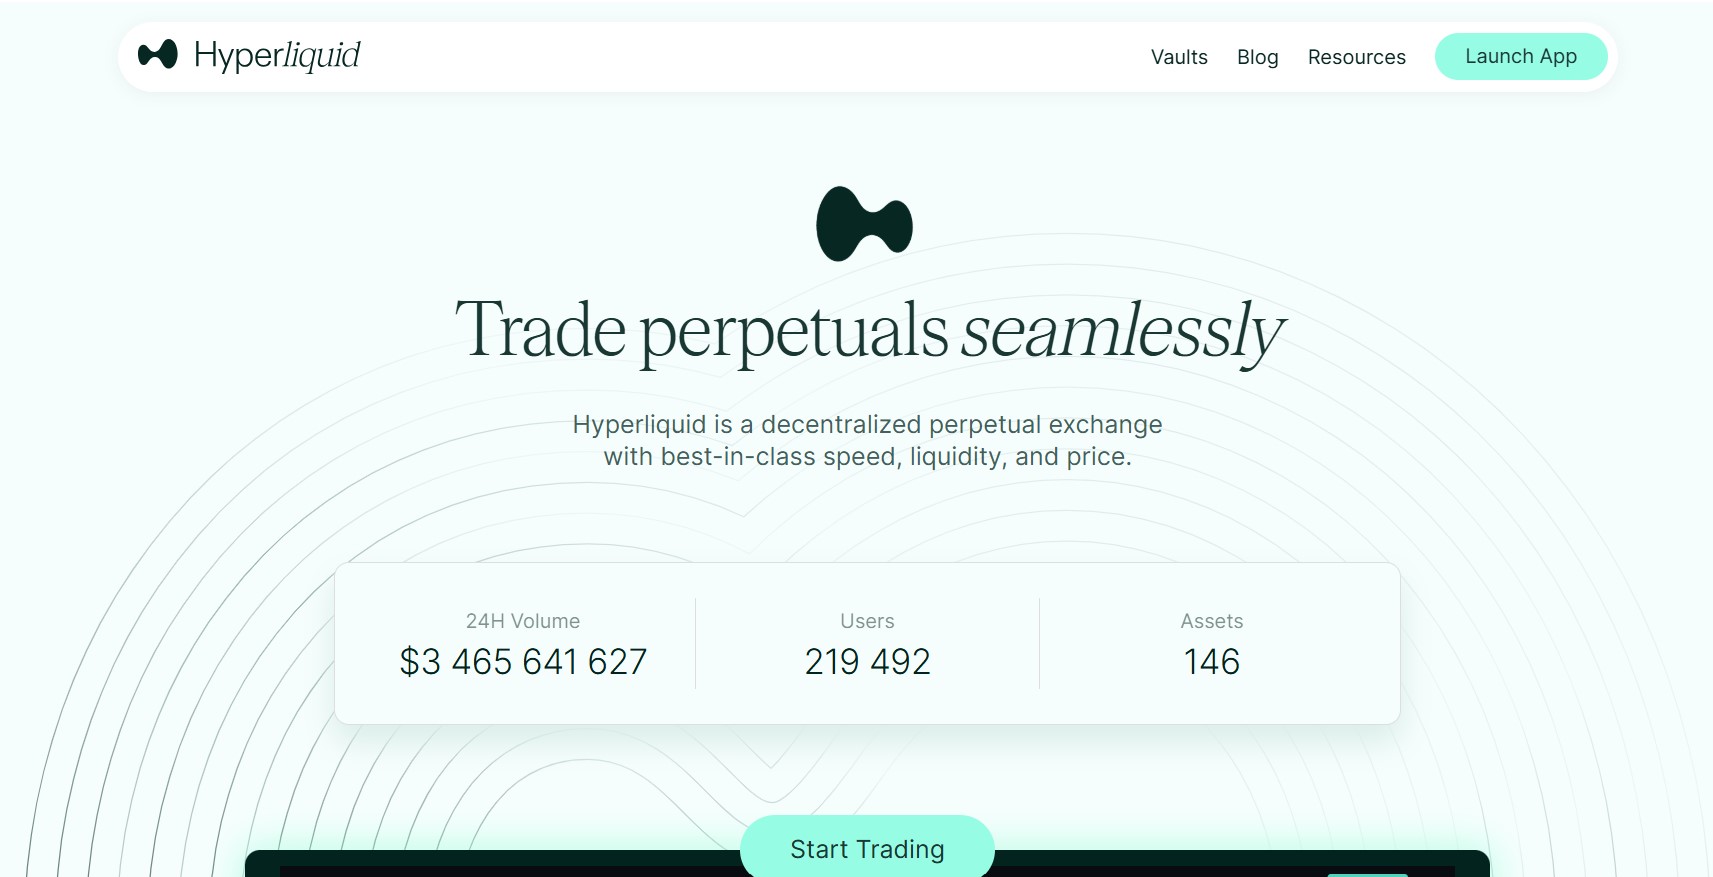1713x877 pixels.
Task: Click the italic word seamlessly
Action: point(1122,332)
